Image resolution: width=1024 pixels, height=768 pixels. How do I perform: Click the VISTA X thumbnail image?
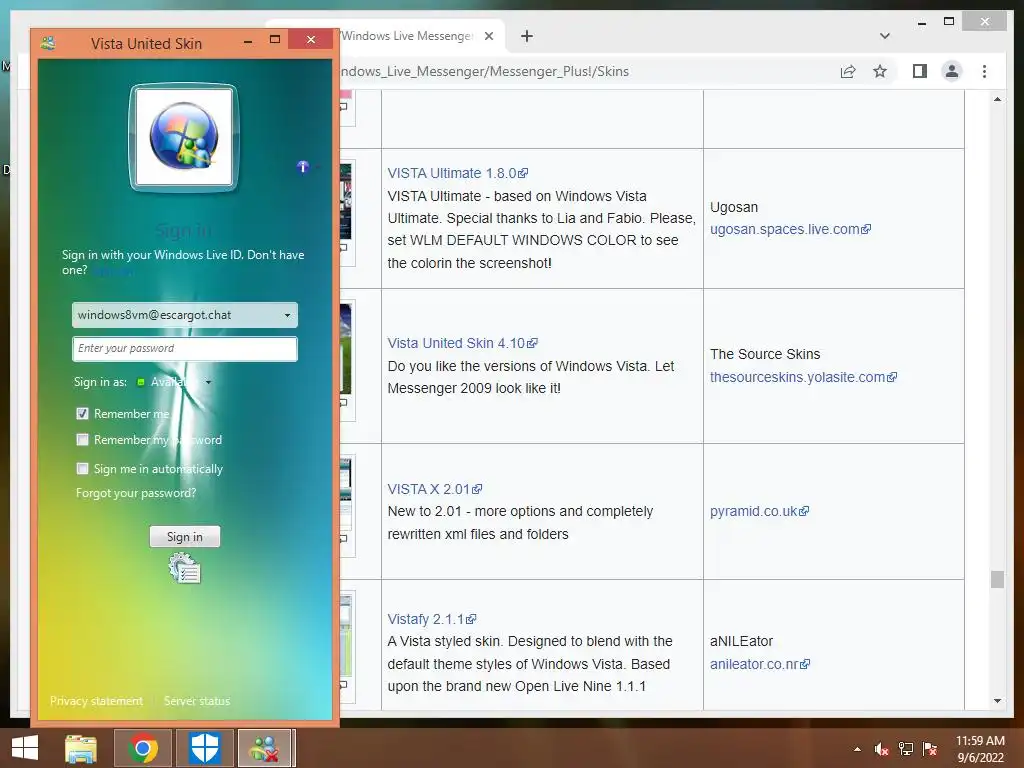(x=346, y=494)
